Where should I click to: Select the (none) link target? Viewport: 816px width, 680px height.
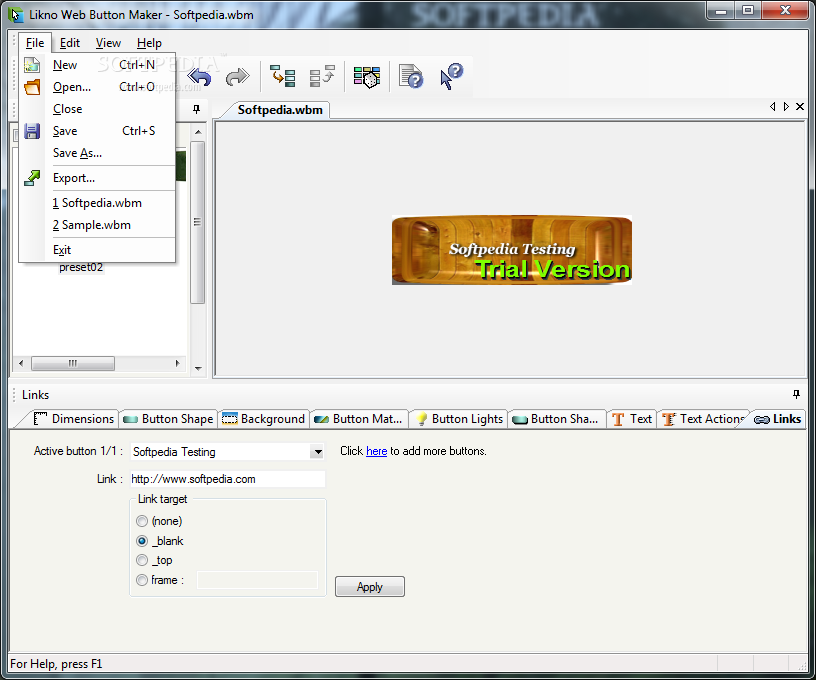coord(142,521)
